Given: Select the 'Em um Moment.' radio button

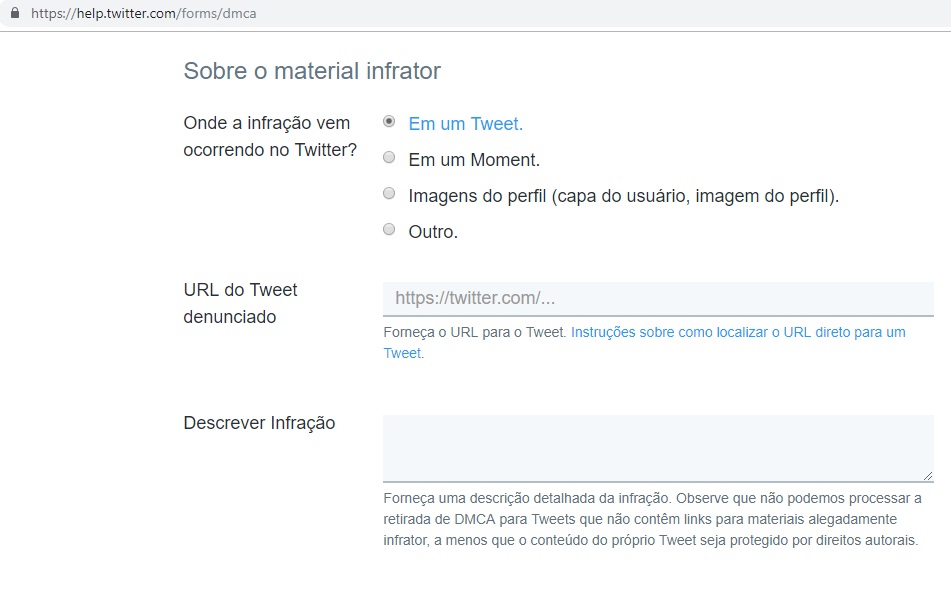Looking at the screenshot, I should tap(389, 158).
